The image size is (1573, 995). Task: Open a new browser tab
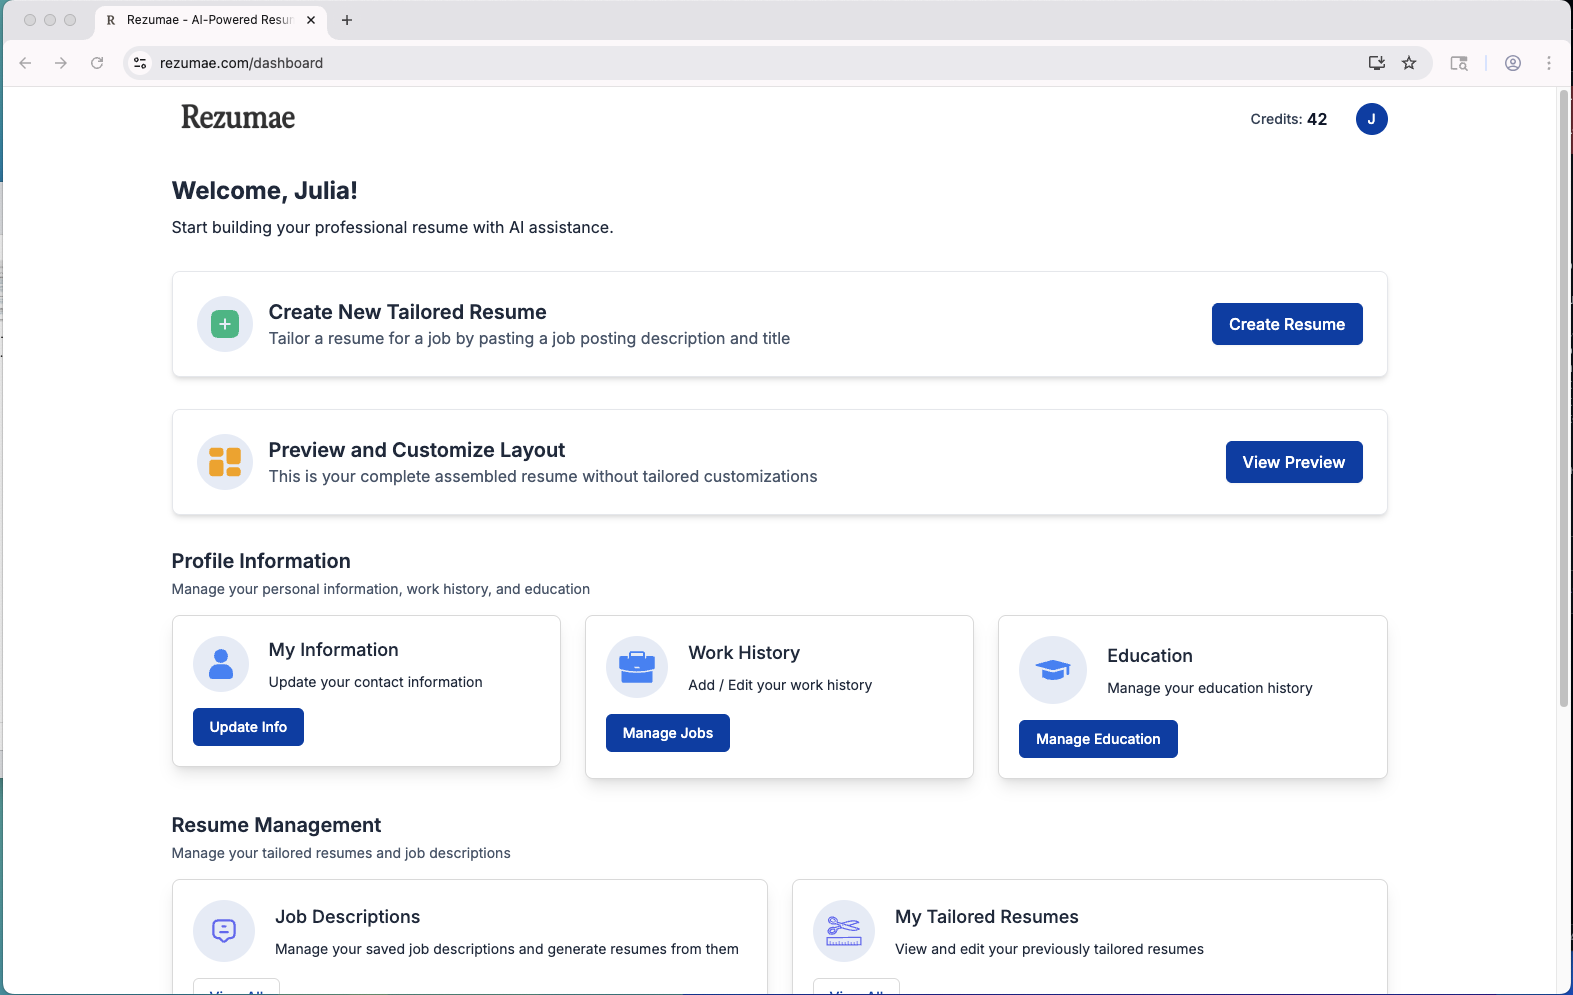(x=347, y=20)
